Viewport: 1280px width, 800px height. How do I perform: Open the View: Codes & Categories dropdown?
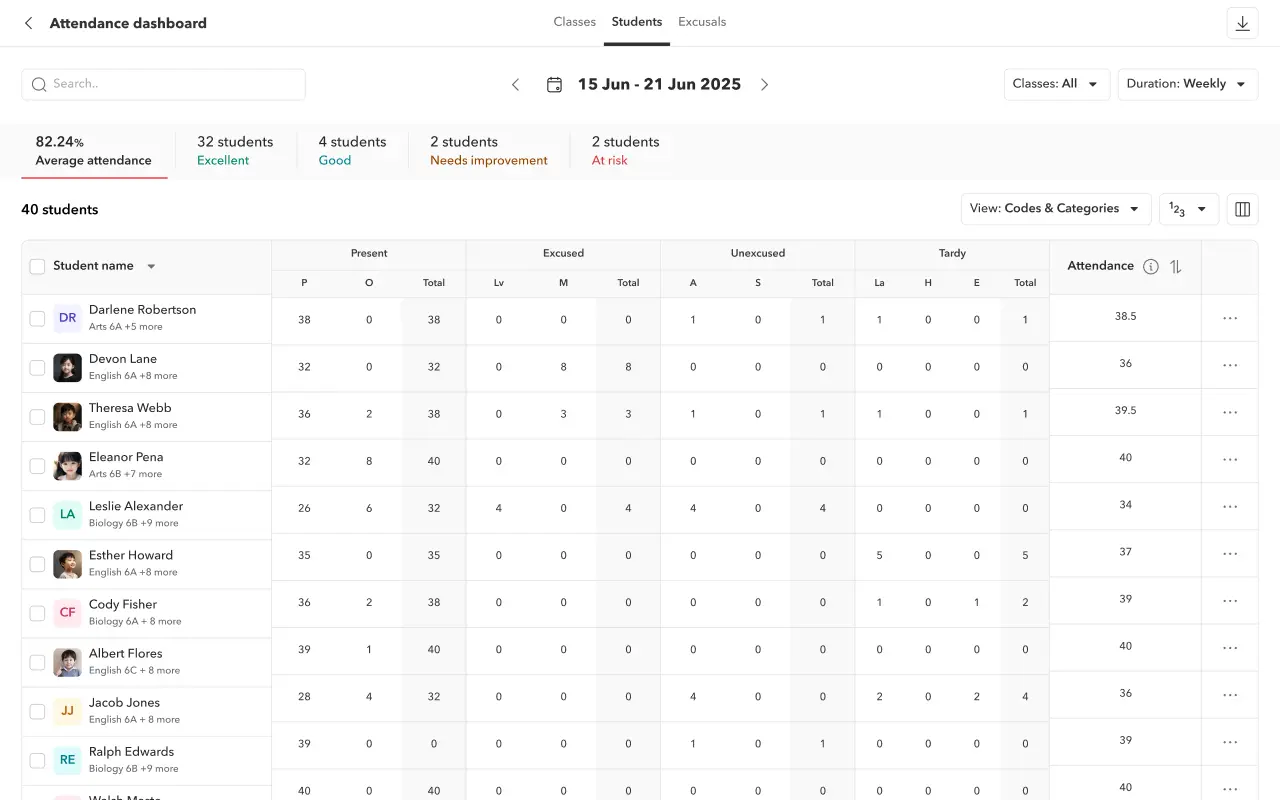[x=1055, y=209]
